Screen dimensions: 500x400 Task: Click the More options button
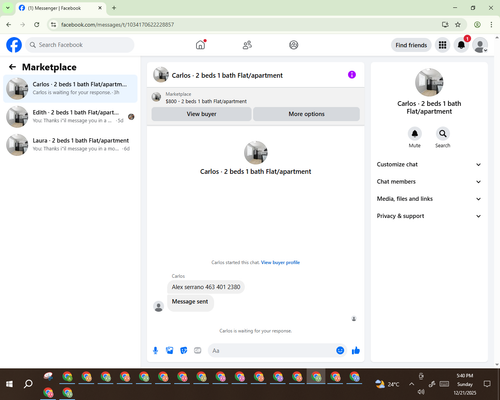pyautogui.click(x=306, y=114)
